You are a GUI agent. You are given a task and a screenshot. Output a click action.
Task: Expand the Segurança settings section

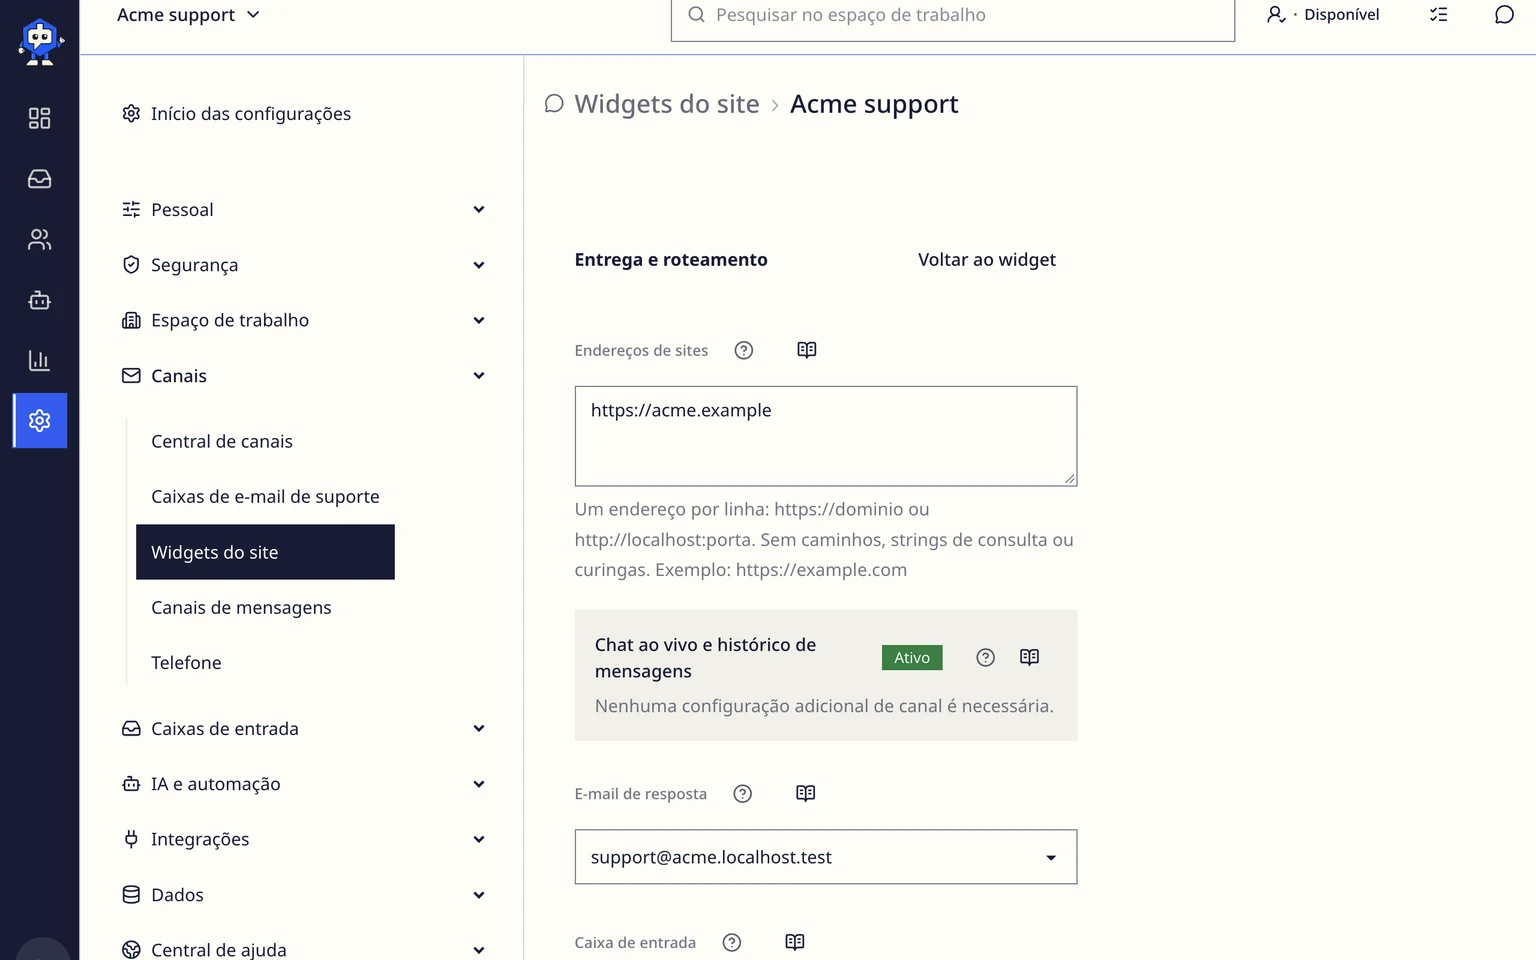coord(304,265)
